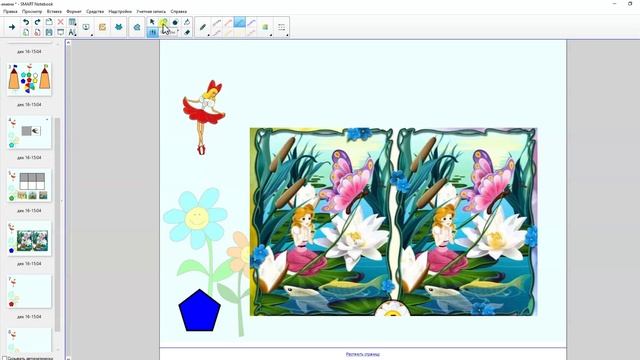The height and width of the screenshot is (360, 640).
Task: Open page 3 thumbnail with castles
Action: coord(29,79)
